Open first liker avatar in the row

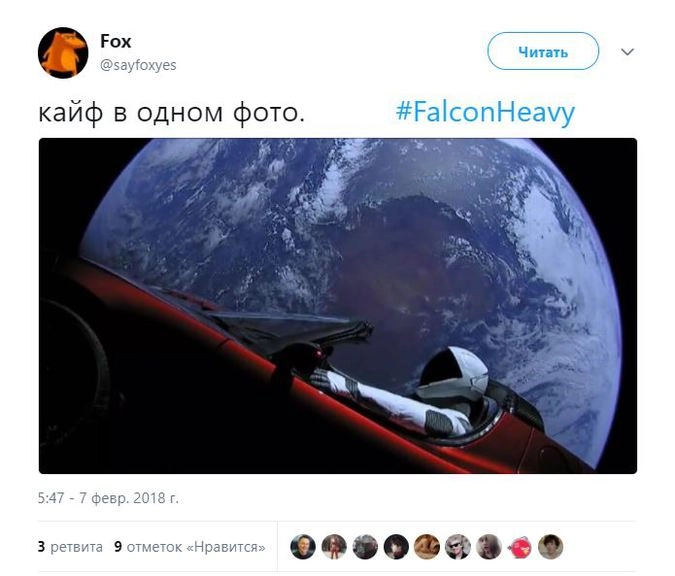(x=303, y=547)
